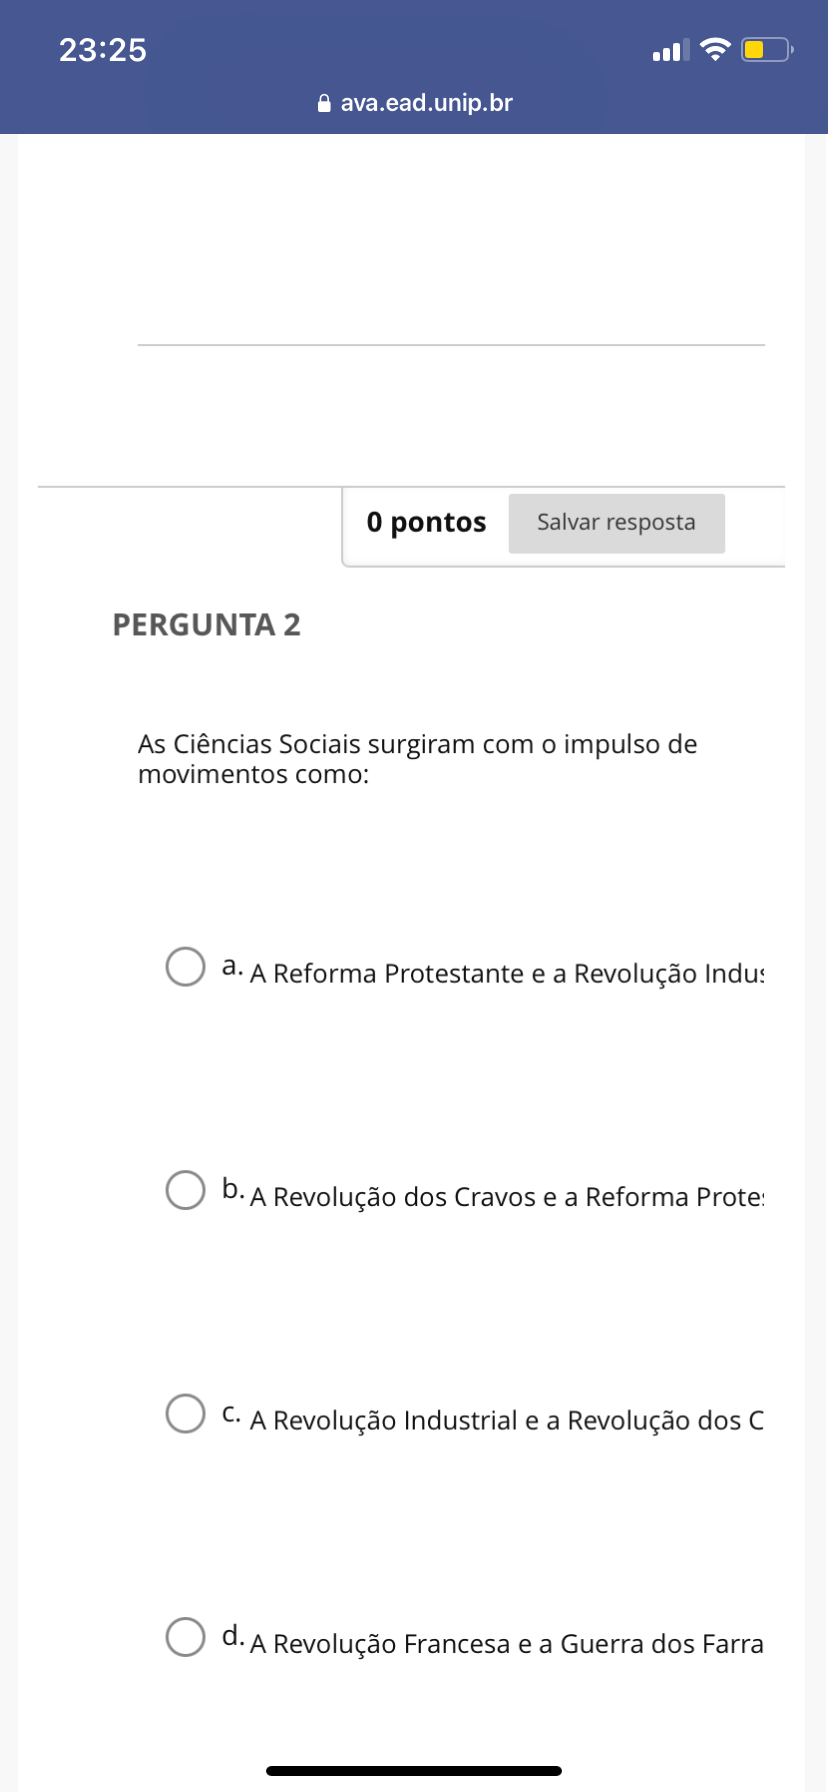This screenshot has height=1792, width=828.
Task: Tap answer text 'A Revolução dos Cravos'
Action: pyautogui.click(x=506, y=1197)
